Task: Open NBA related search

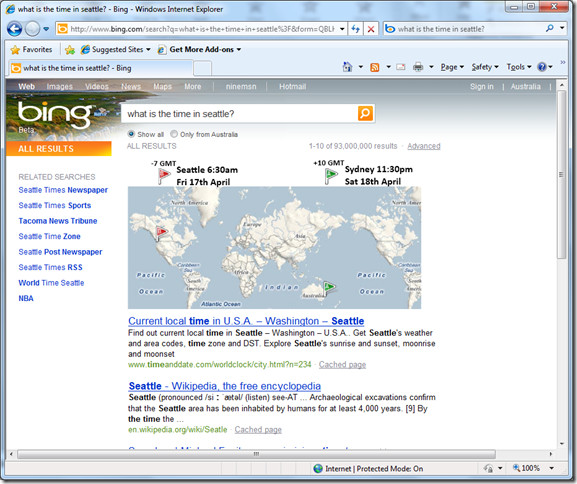Action: pyautogui.click(x=26, y=298)
